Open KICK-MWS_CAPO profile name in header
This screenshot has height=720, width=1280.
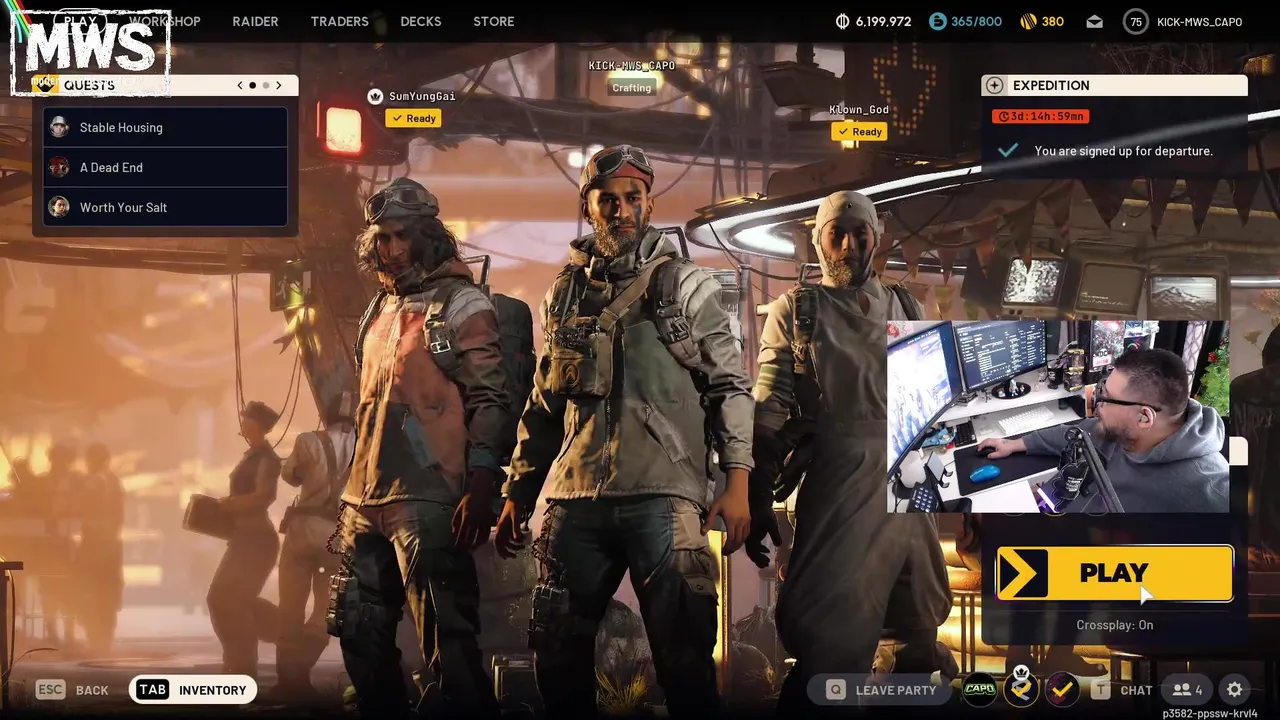pos(1199,21)
